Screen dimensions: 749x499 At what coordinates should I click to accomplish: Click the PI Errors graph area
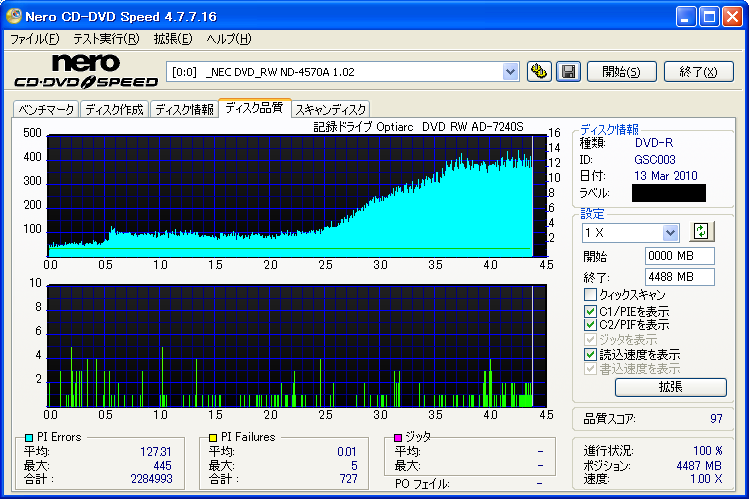[x=297, y=196]
